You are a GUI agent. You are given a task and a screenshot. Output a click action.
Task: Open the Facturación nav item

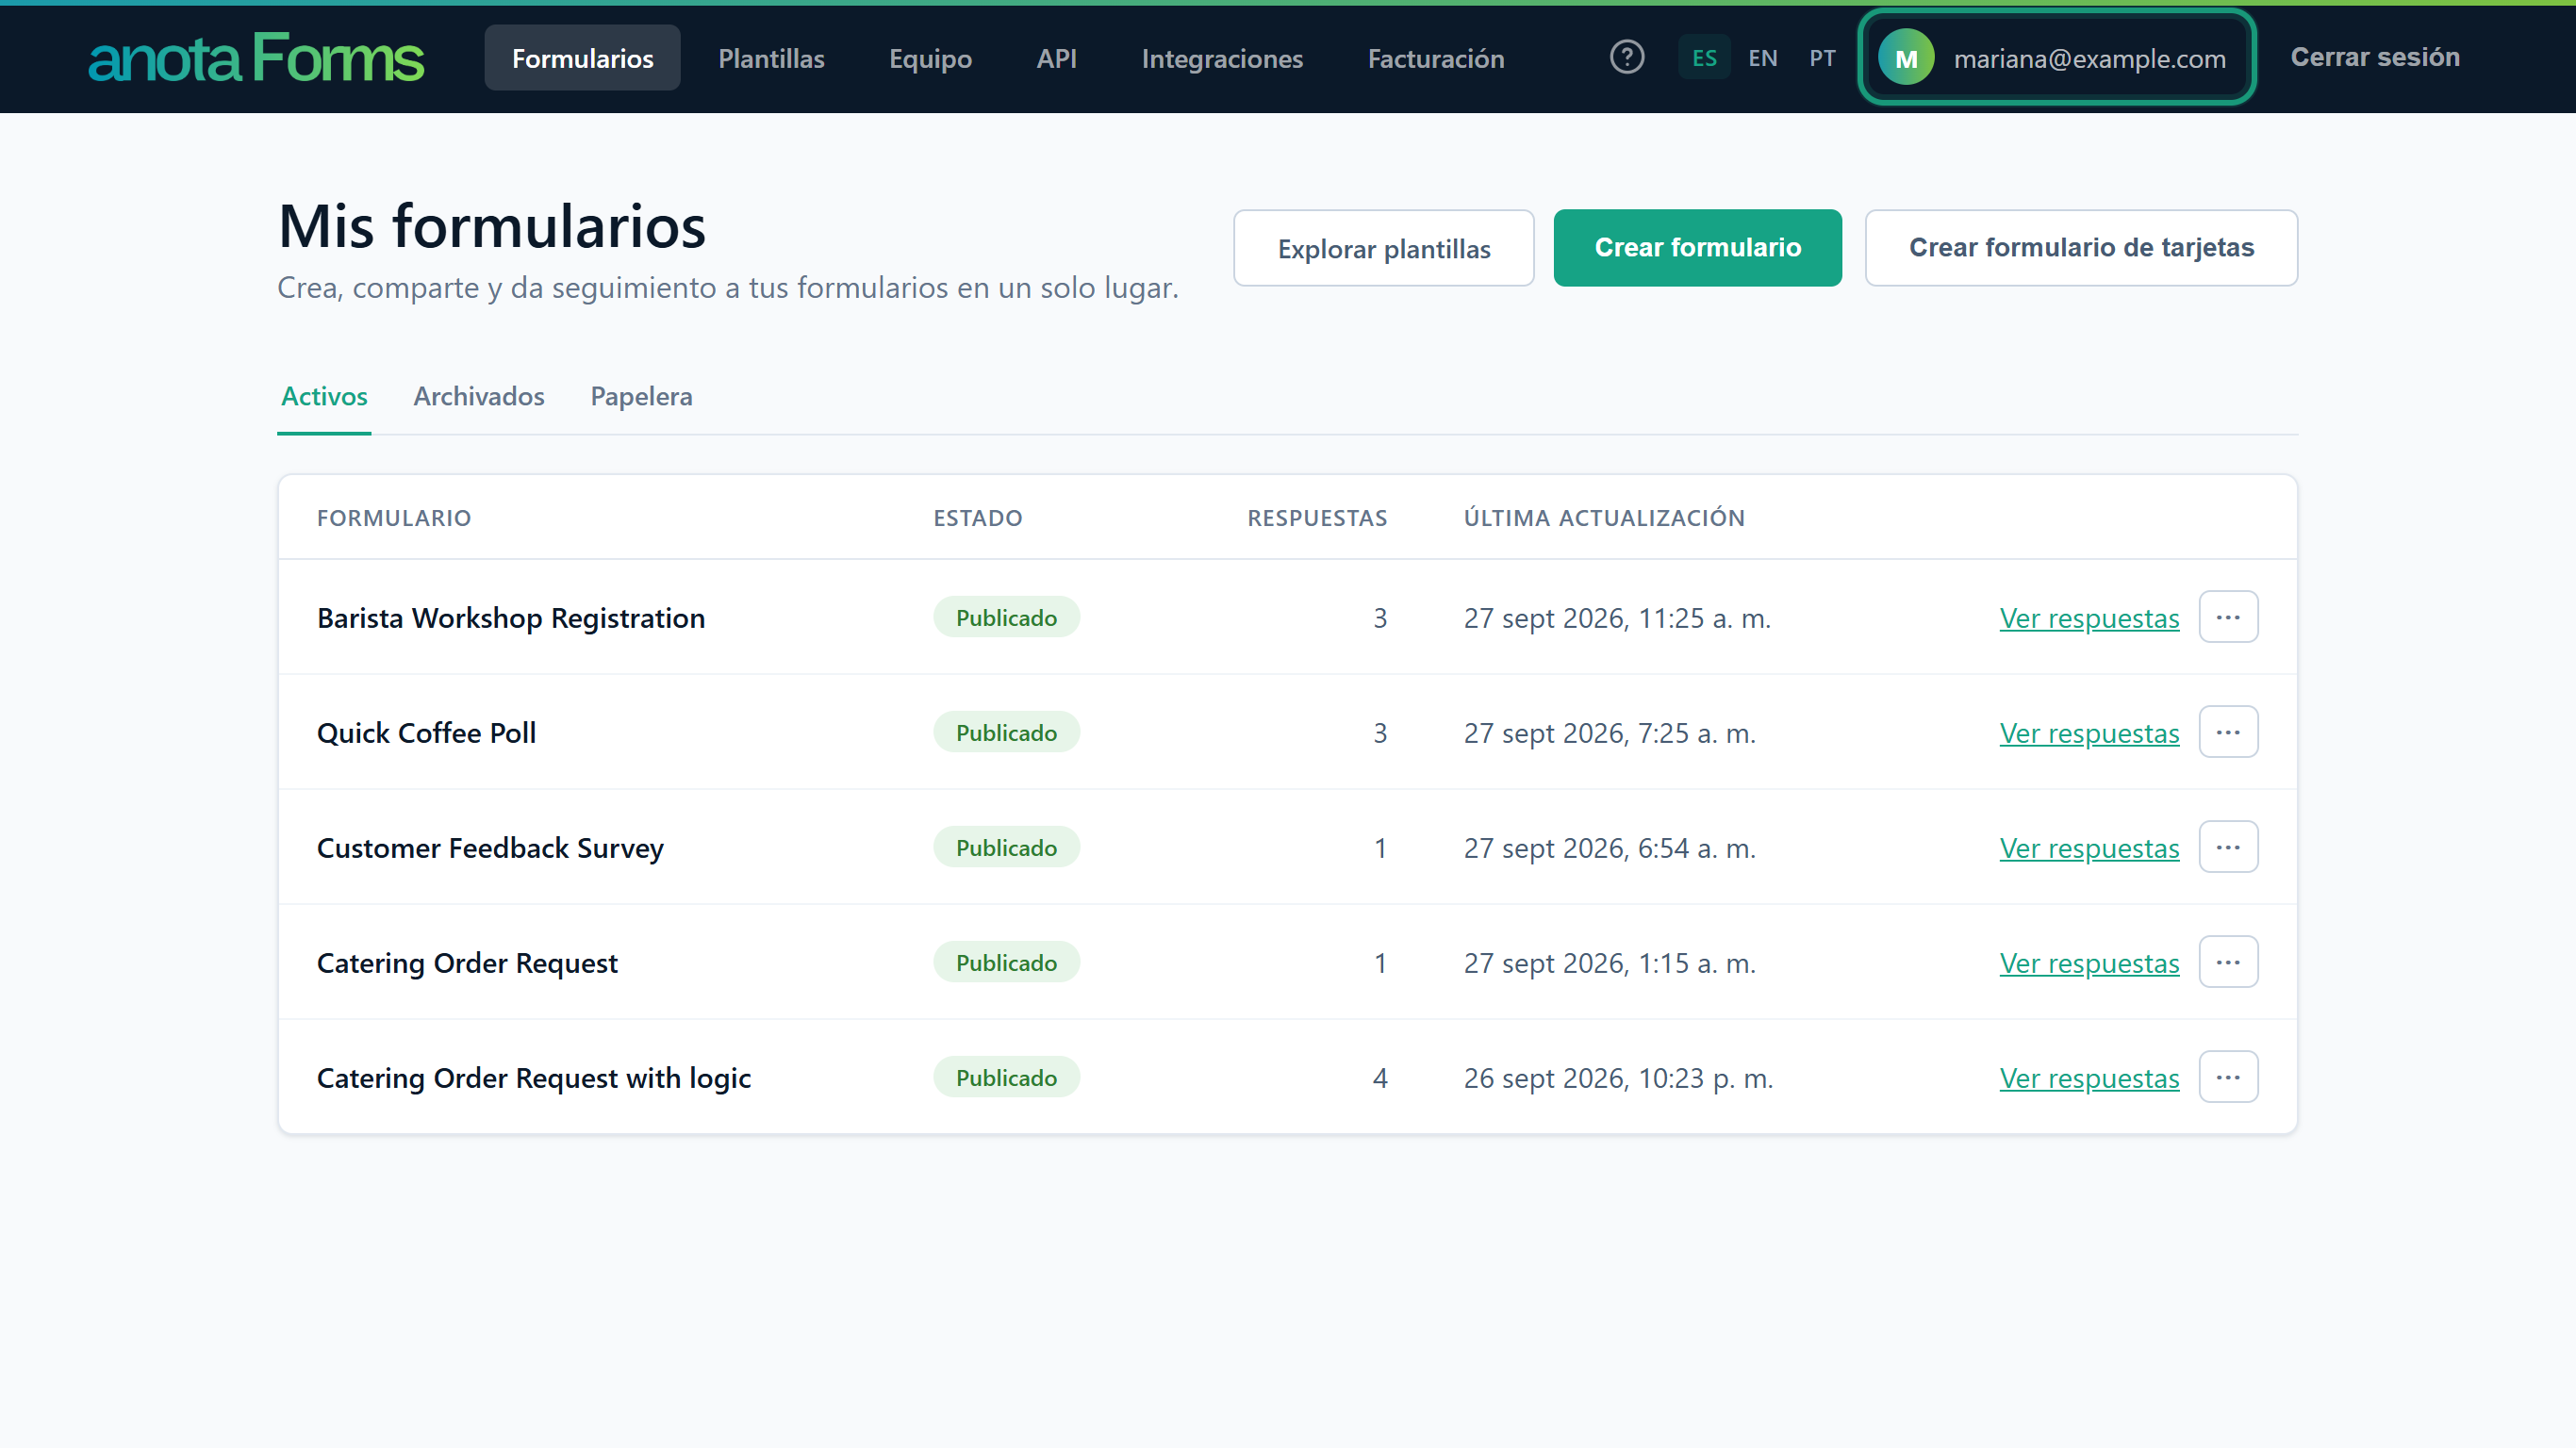[x=1436, y=58]
